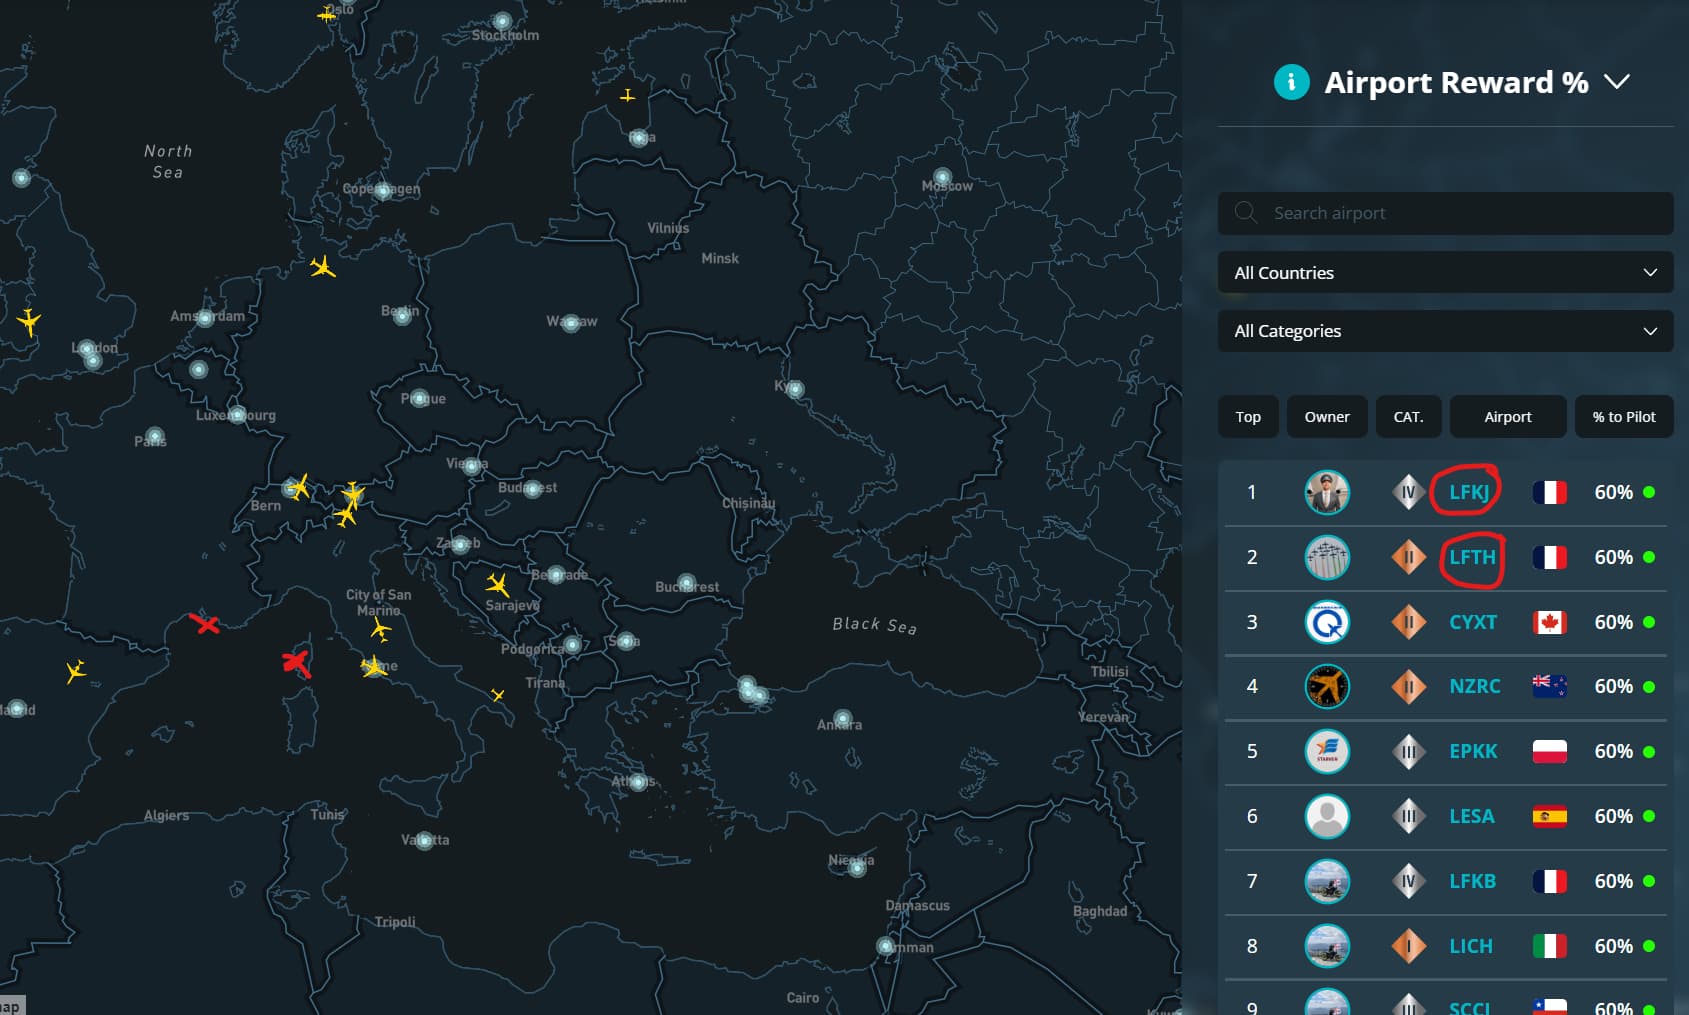This screenshot has height=1015, width=1689.
Task: Select the yellow airplane near Sarajevo
Action: coord(497,584)
